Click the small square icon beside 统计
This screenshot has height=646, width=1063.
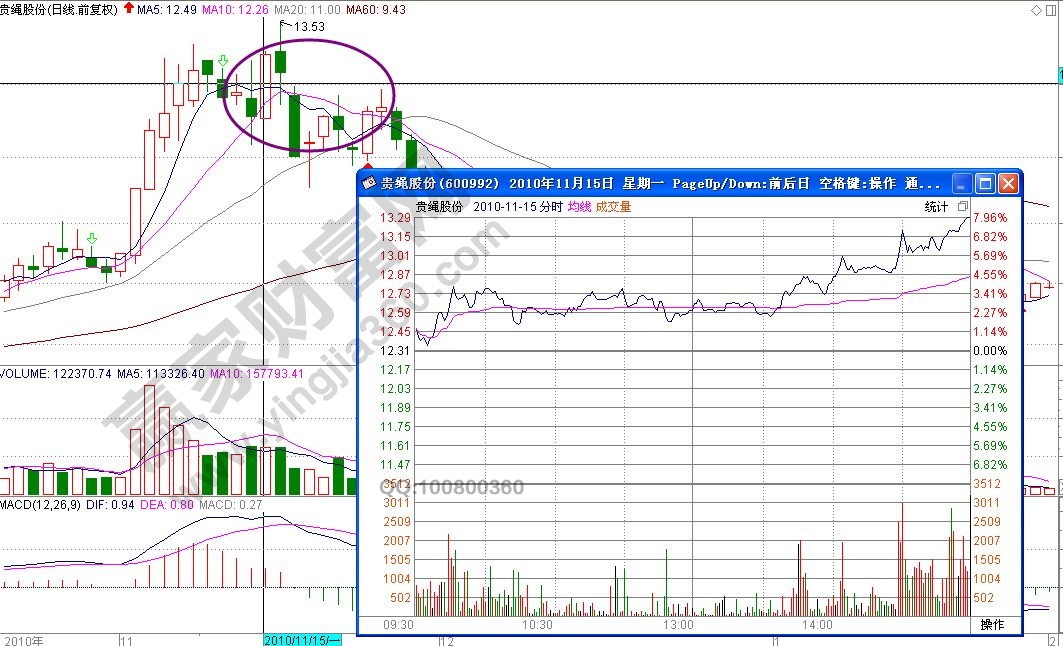[963, 206]
